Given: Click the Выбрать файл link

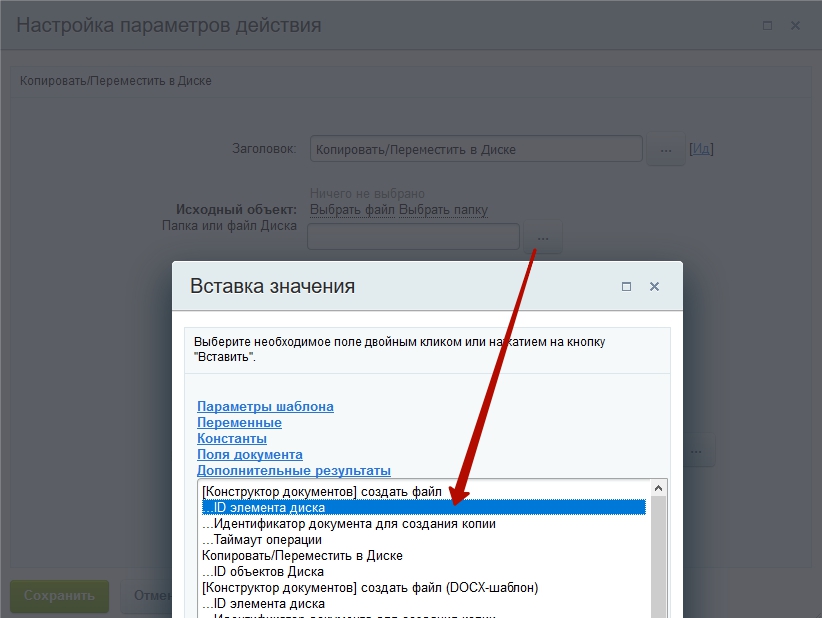Looking at the screenshot, I should (x=352, y=210).
